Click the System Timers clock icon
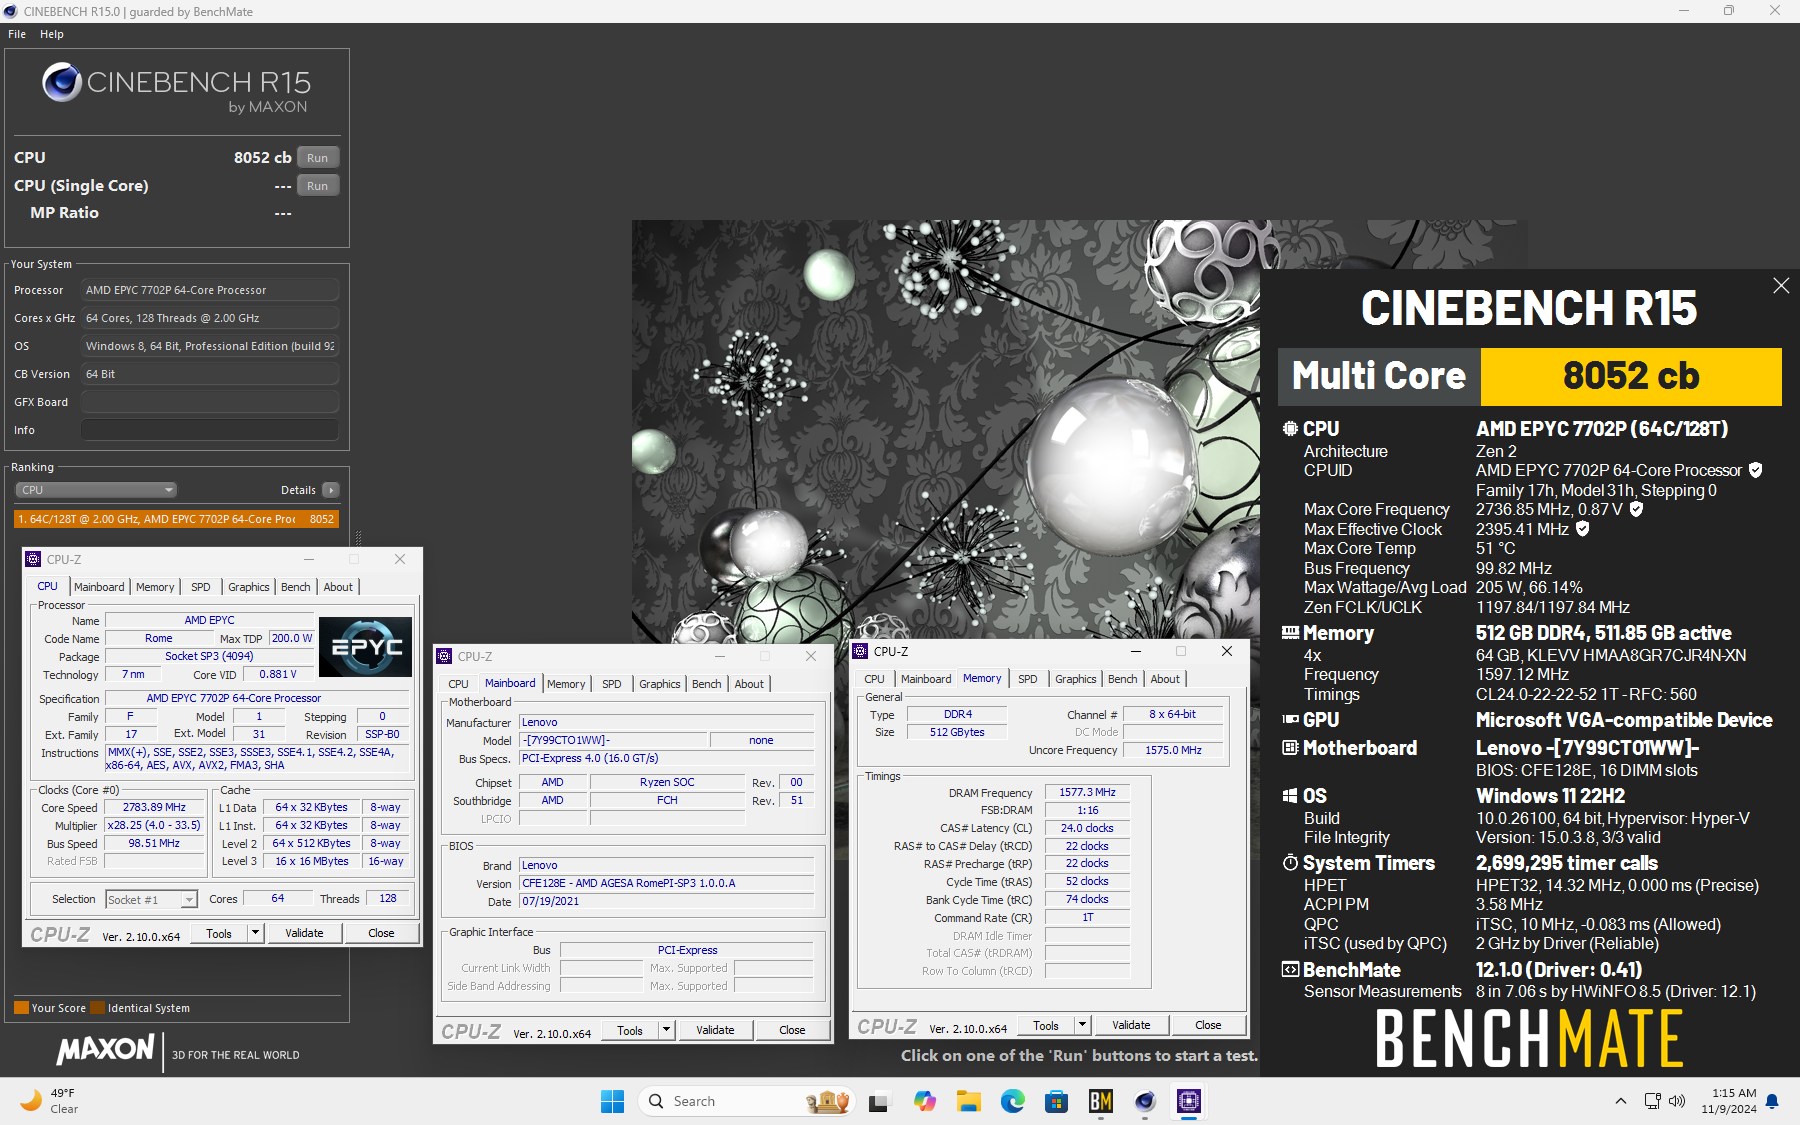The height and width of the screenshot is (1125, 1800). (1291, 863)
